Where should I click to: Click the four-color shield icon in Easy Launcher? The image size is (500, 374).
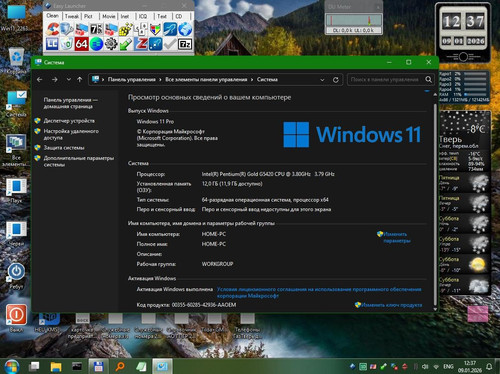(155, 29)
